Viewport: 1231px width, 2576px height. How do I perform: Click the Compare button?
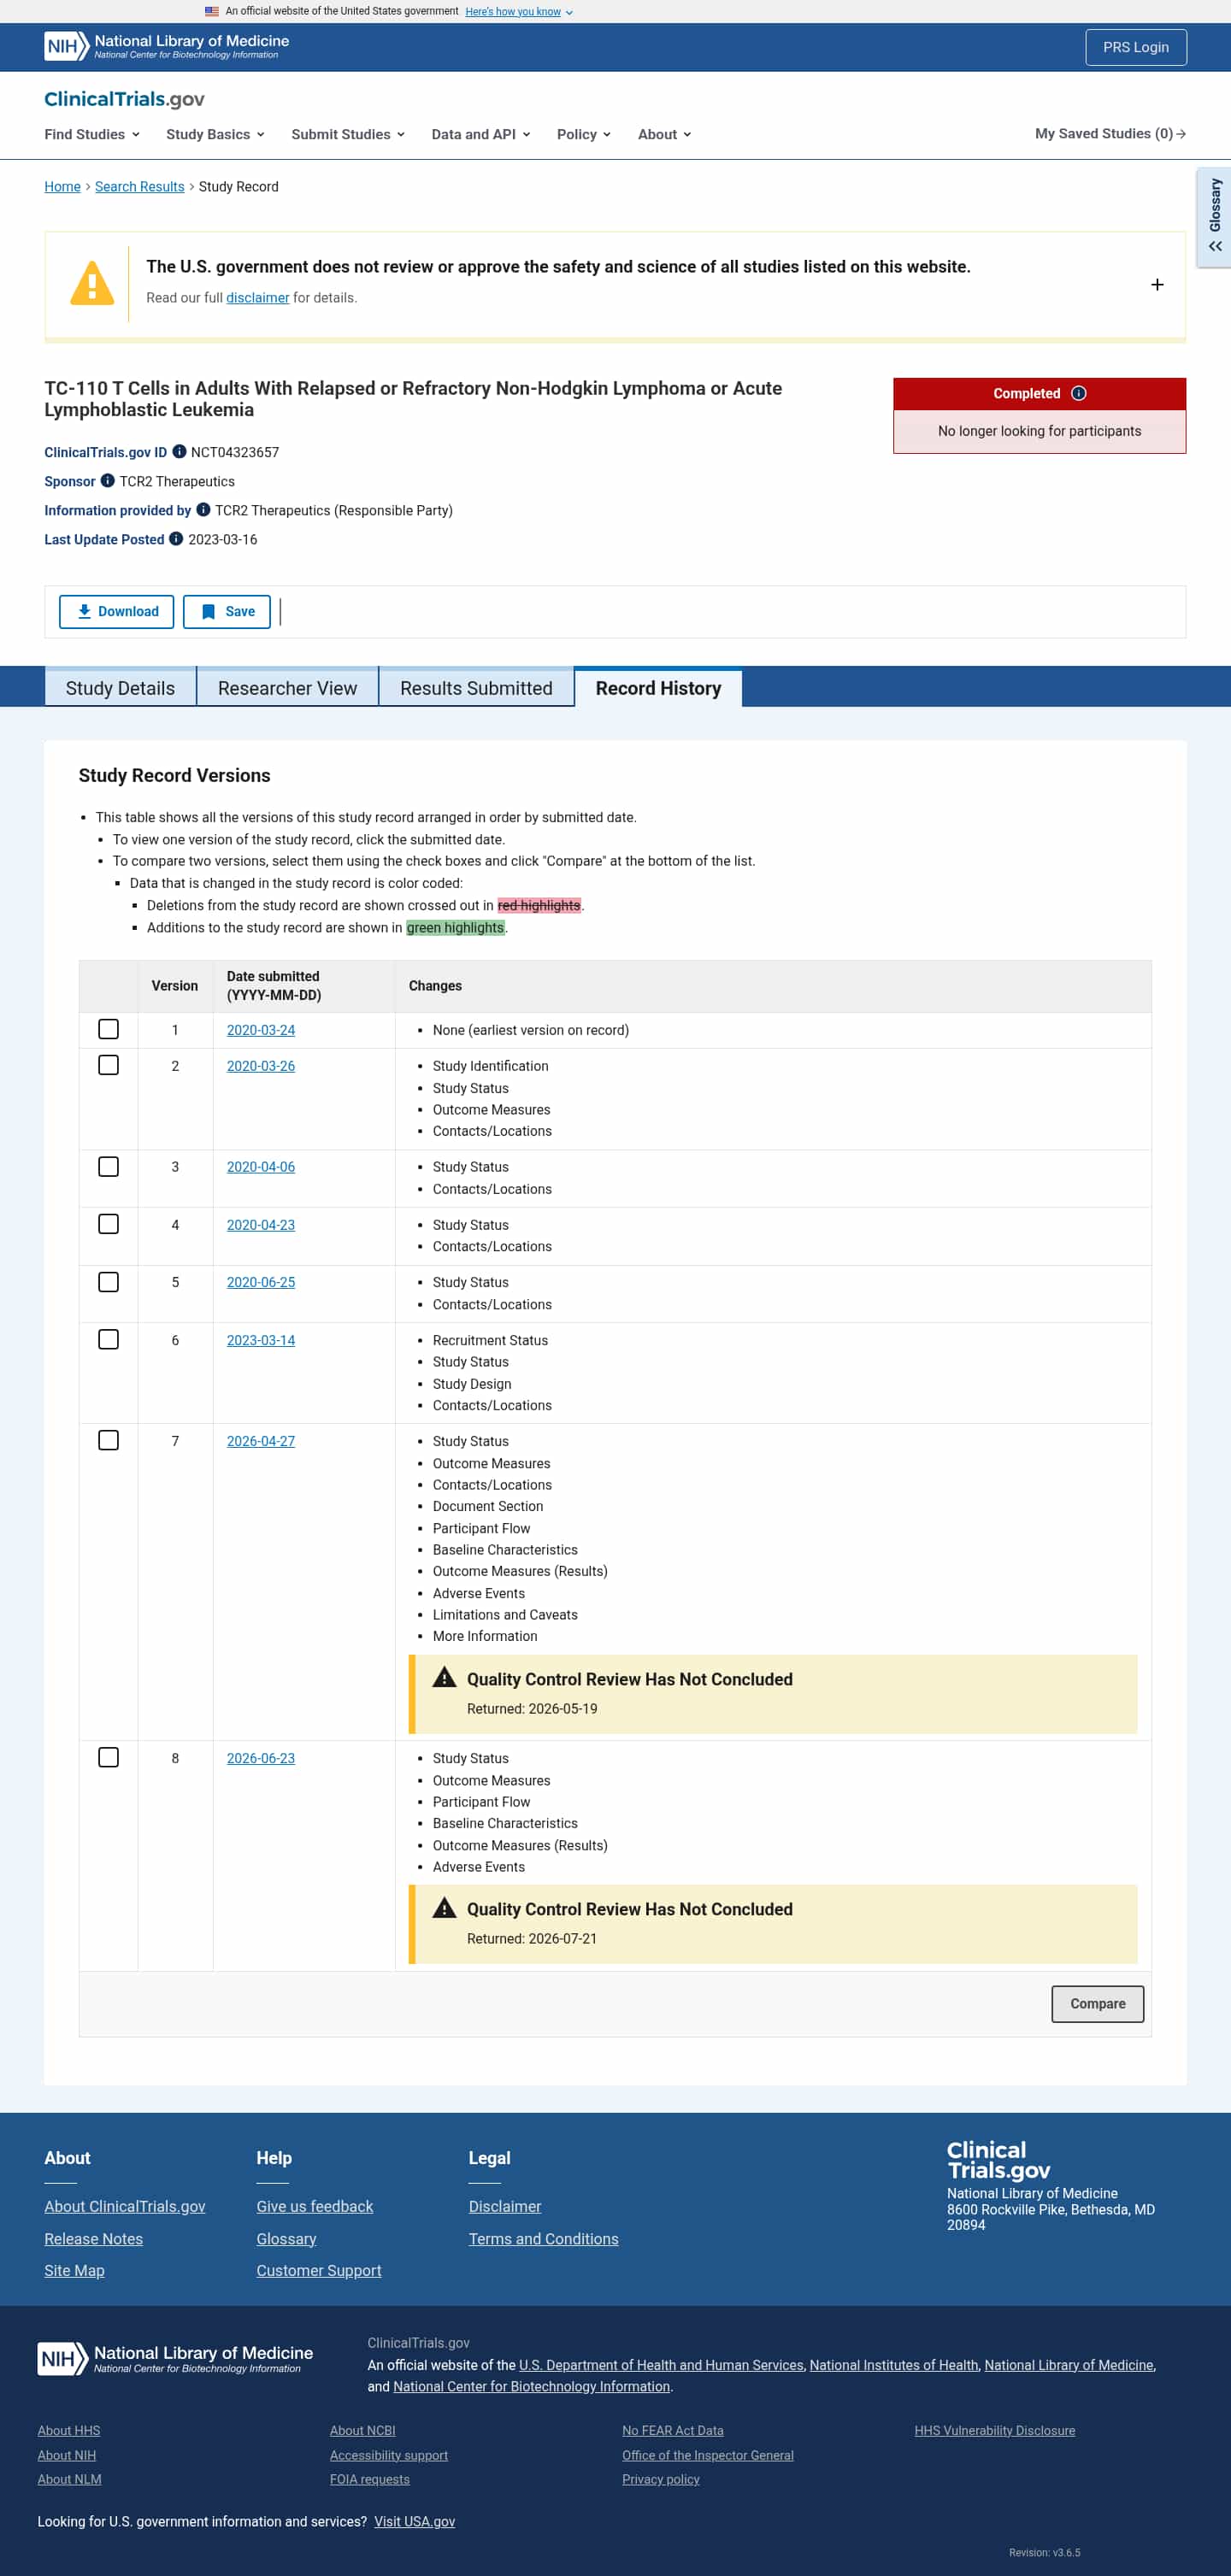pyautogui.click(x=1097, y=2003)
